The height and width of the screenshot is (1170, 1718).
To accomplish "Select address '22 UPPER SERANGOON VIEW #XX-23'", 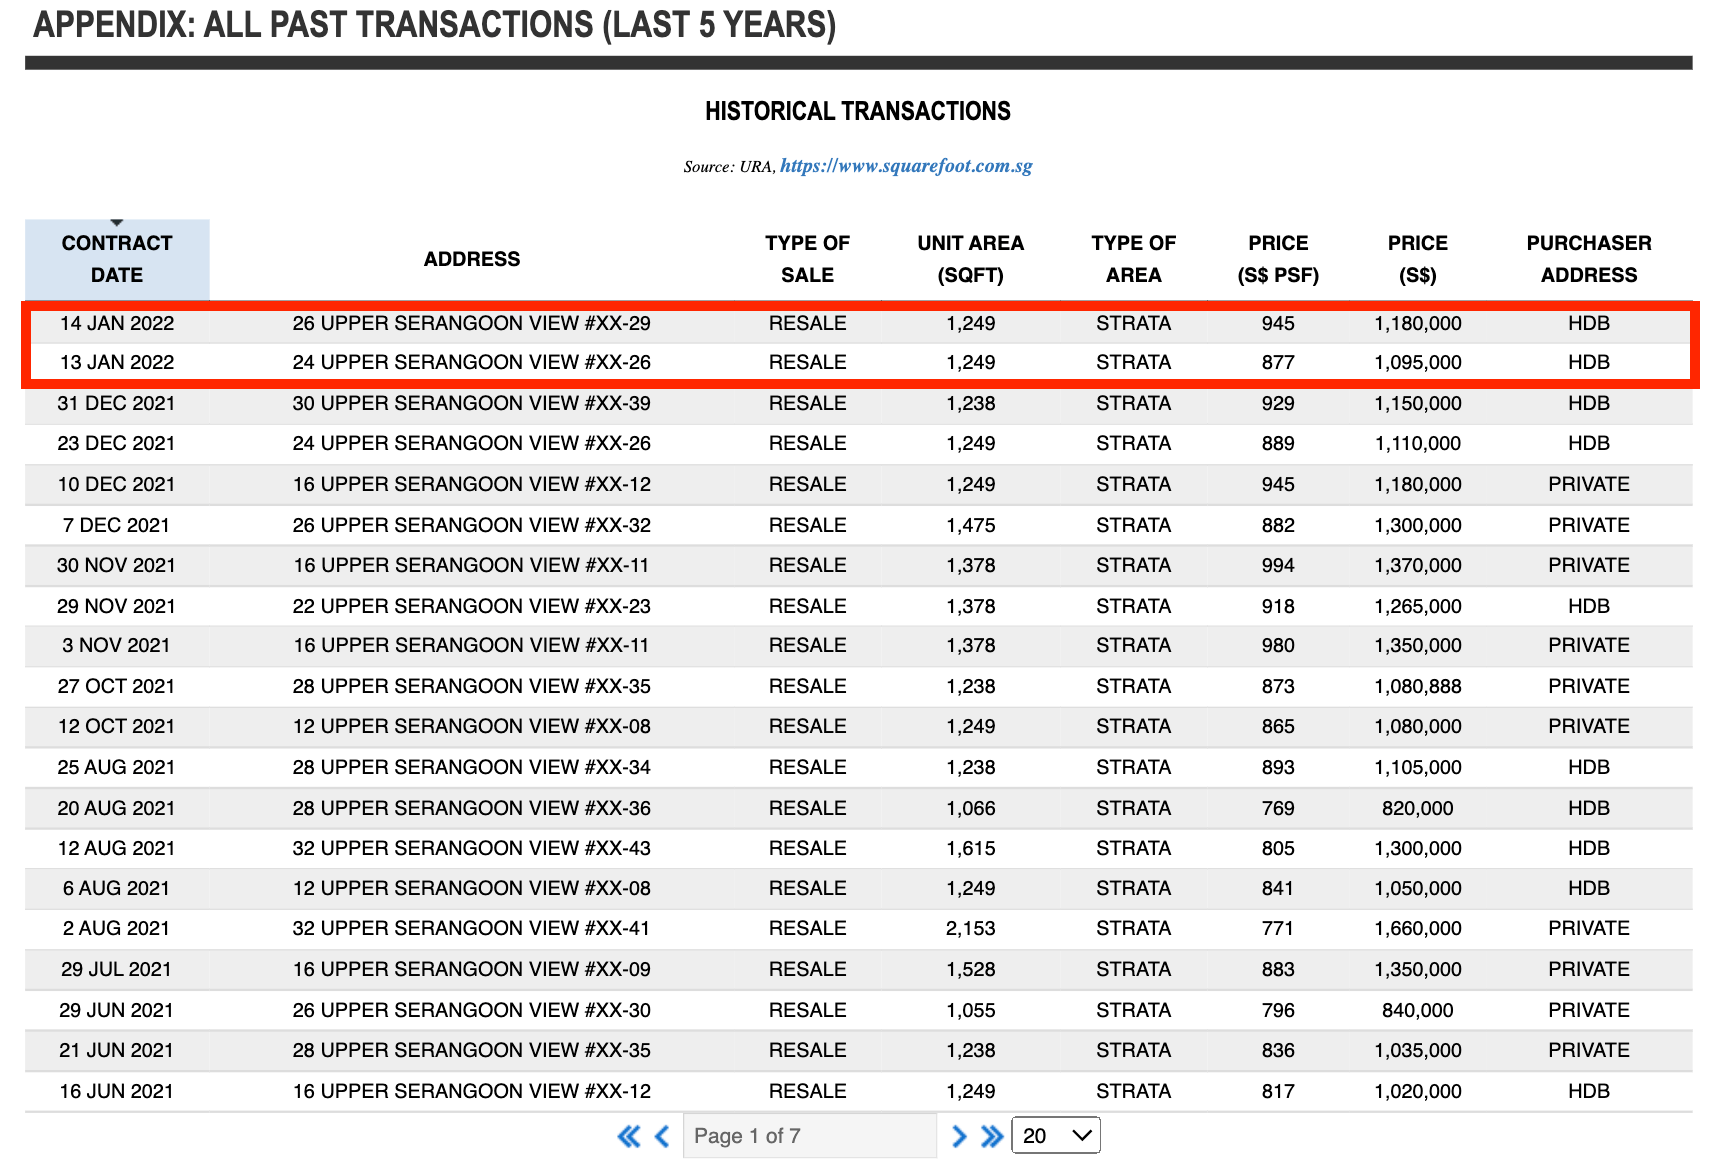I will pos(472,606).
